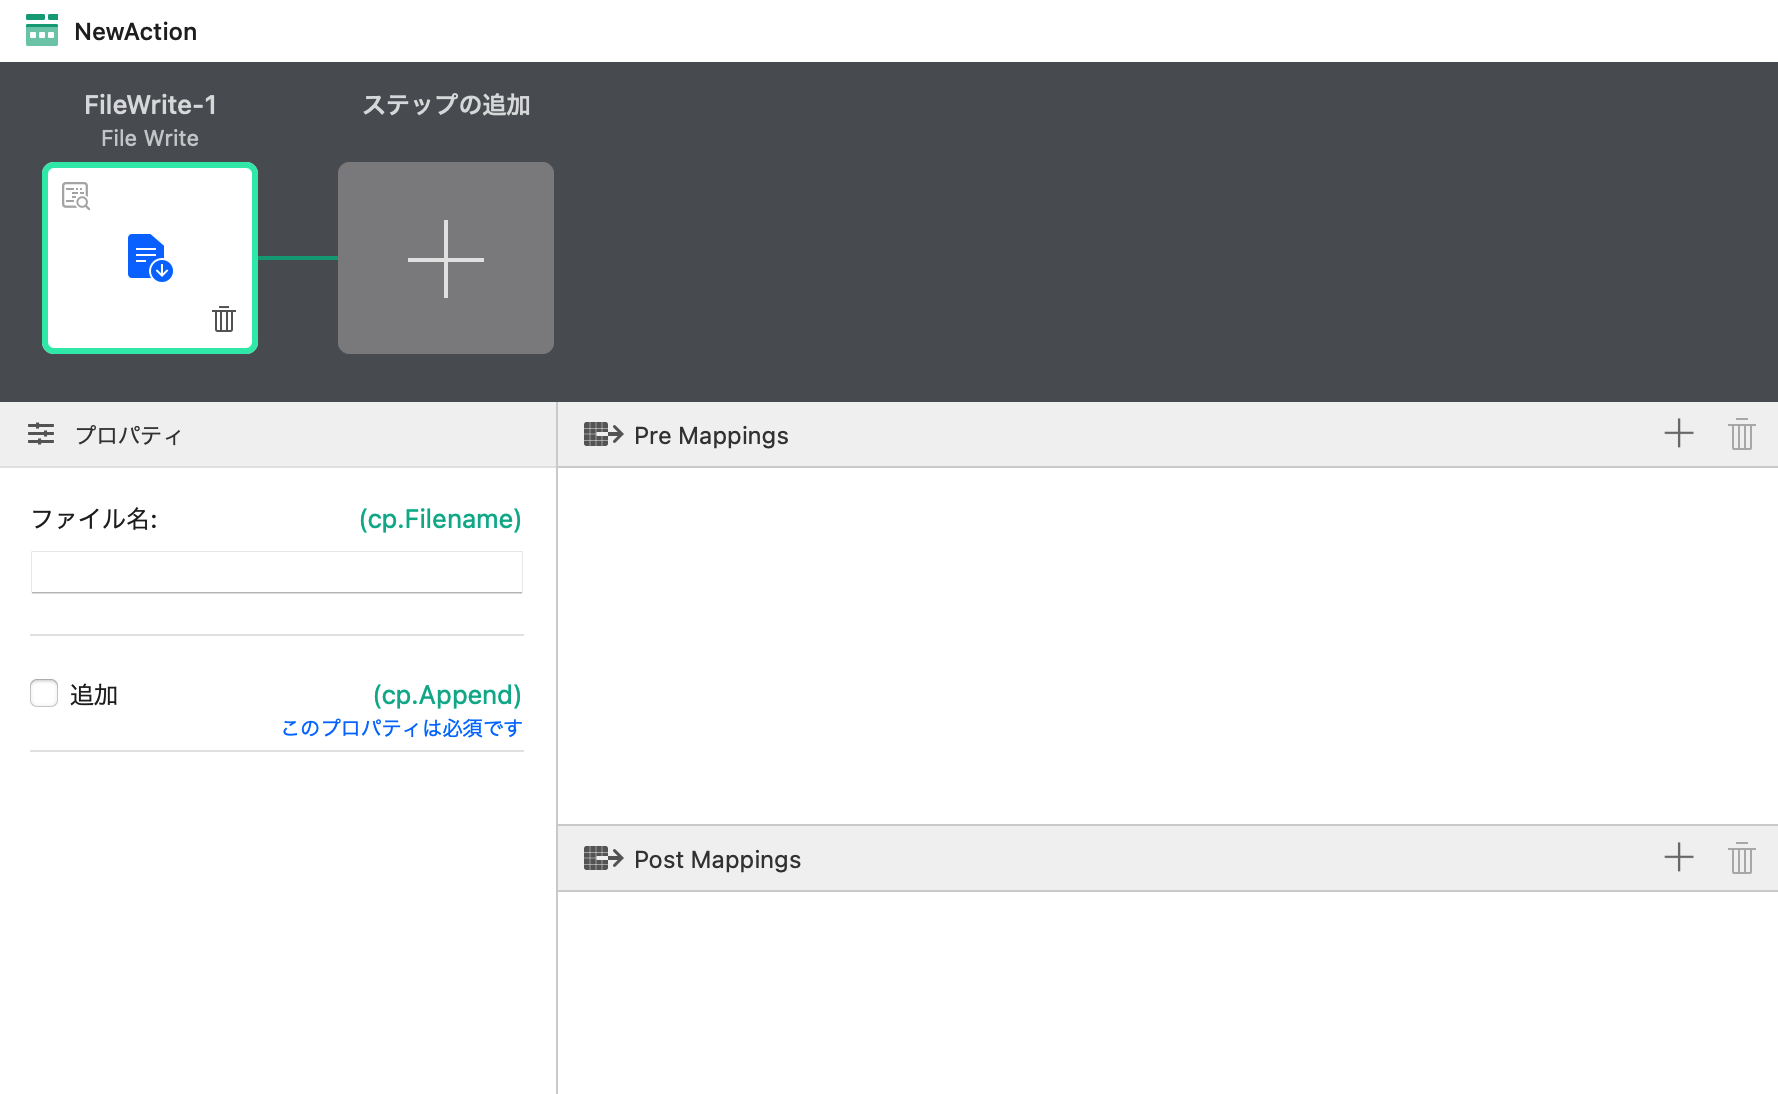This screenshot has height=1094, width=1778.
Task: Click the FileWrite-1 step title
Action: [150, 104]
